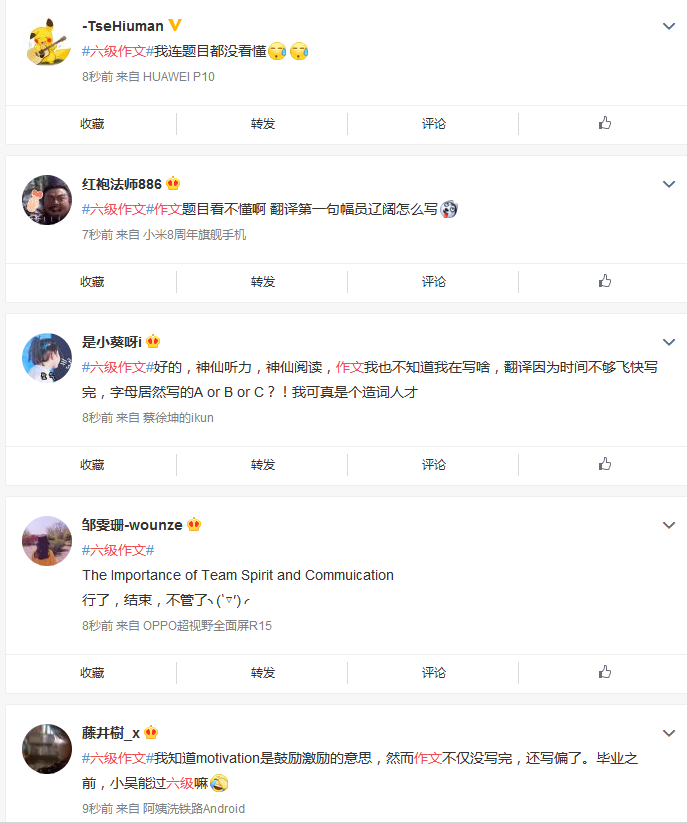Viewport: 687px width, 823px height.
Task: Give a thumbs-up to 是小葵呀i's post
Action: 604,464
